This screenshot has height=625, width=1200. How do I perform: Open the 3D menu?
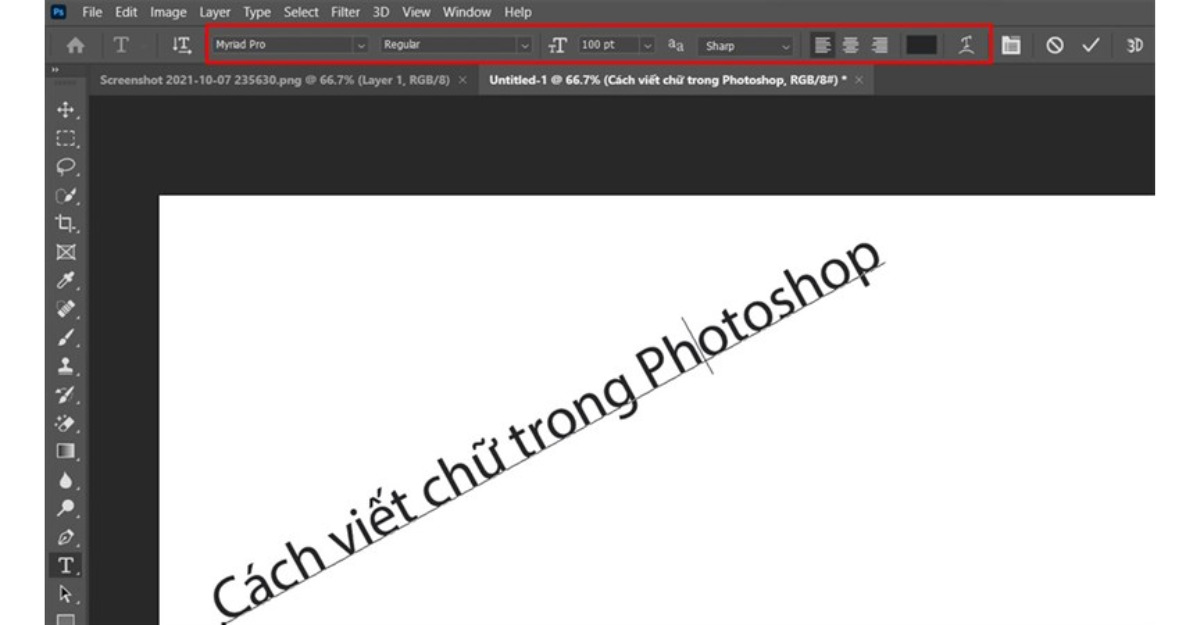382,13
